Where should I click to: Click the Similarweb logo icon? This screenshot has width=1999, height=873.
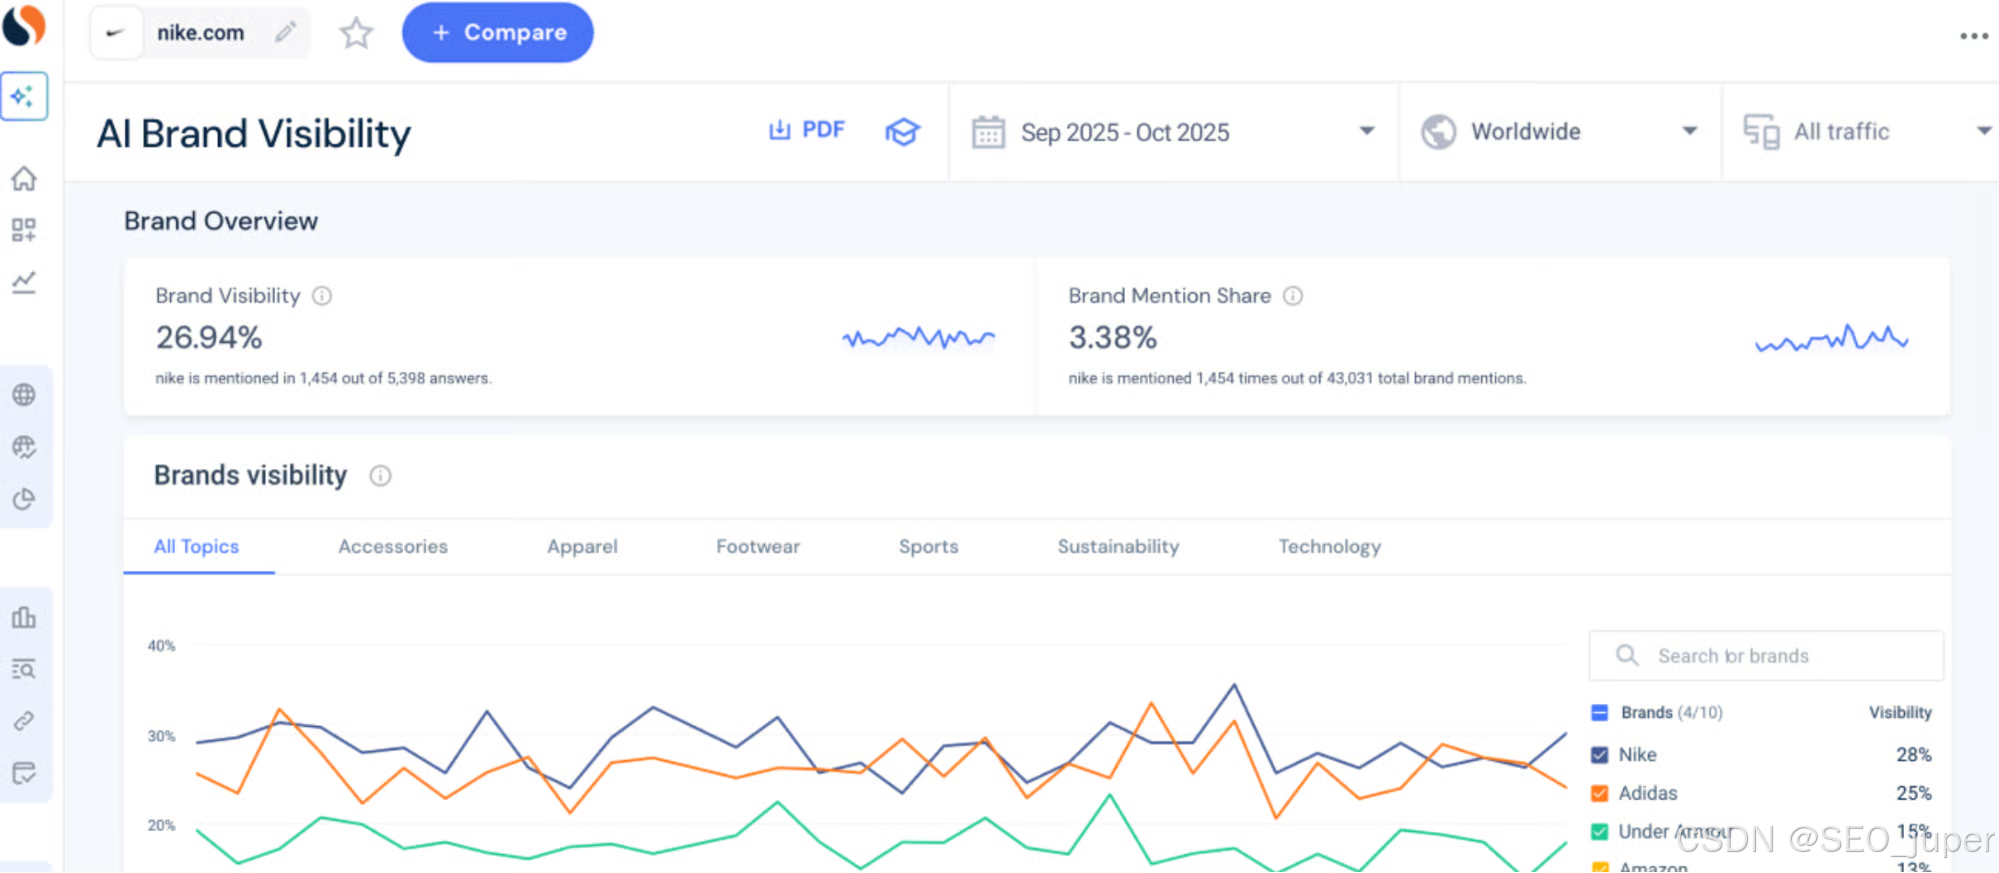(24, 26)
